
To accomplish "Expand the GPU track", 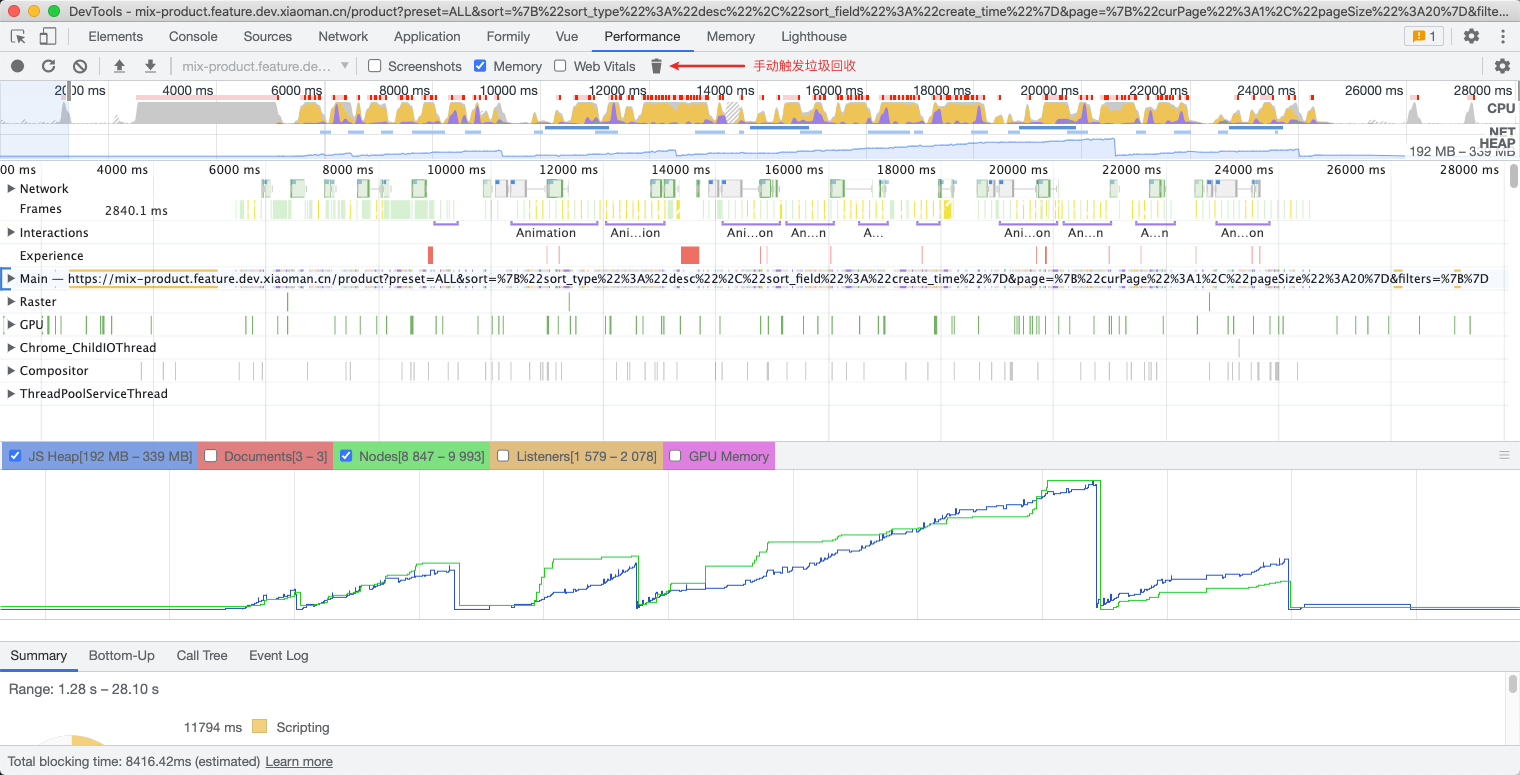I will (x=11, y=324).
